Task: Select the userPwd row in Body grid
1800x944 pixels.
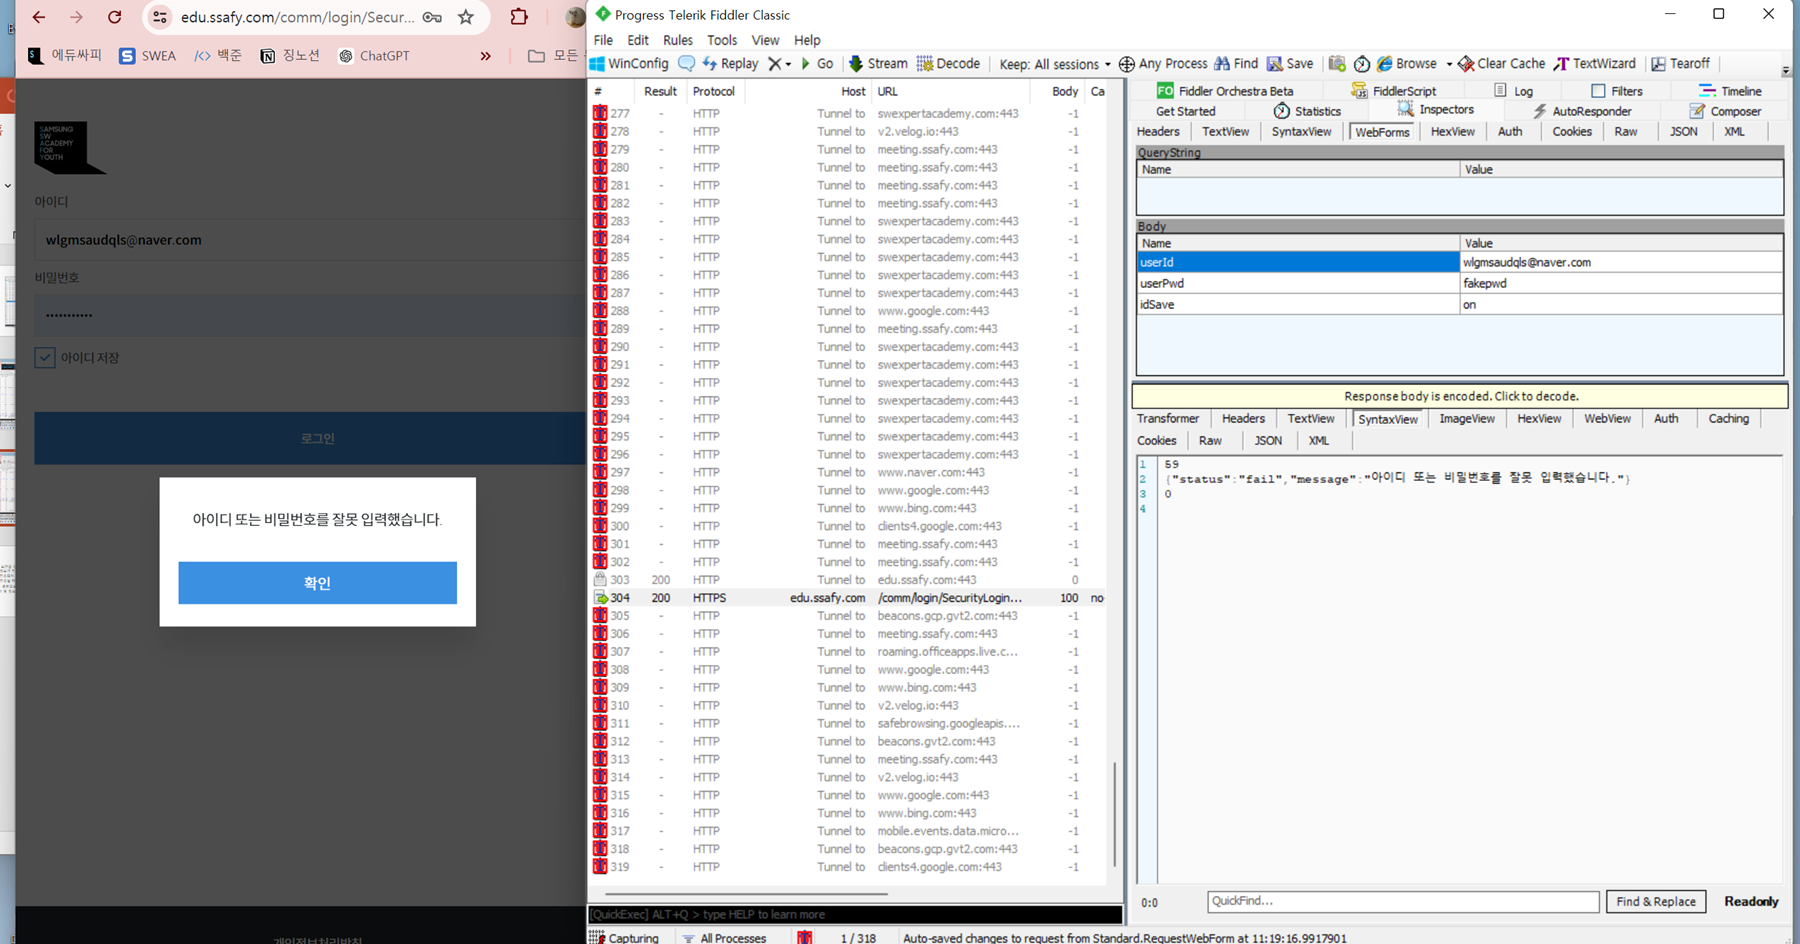Action: (1460, 283)
